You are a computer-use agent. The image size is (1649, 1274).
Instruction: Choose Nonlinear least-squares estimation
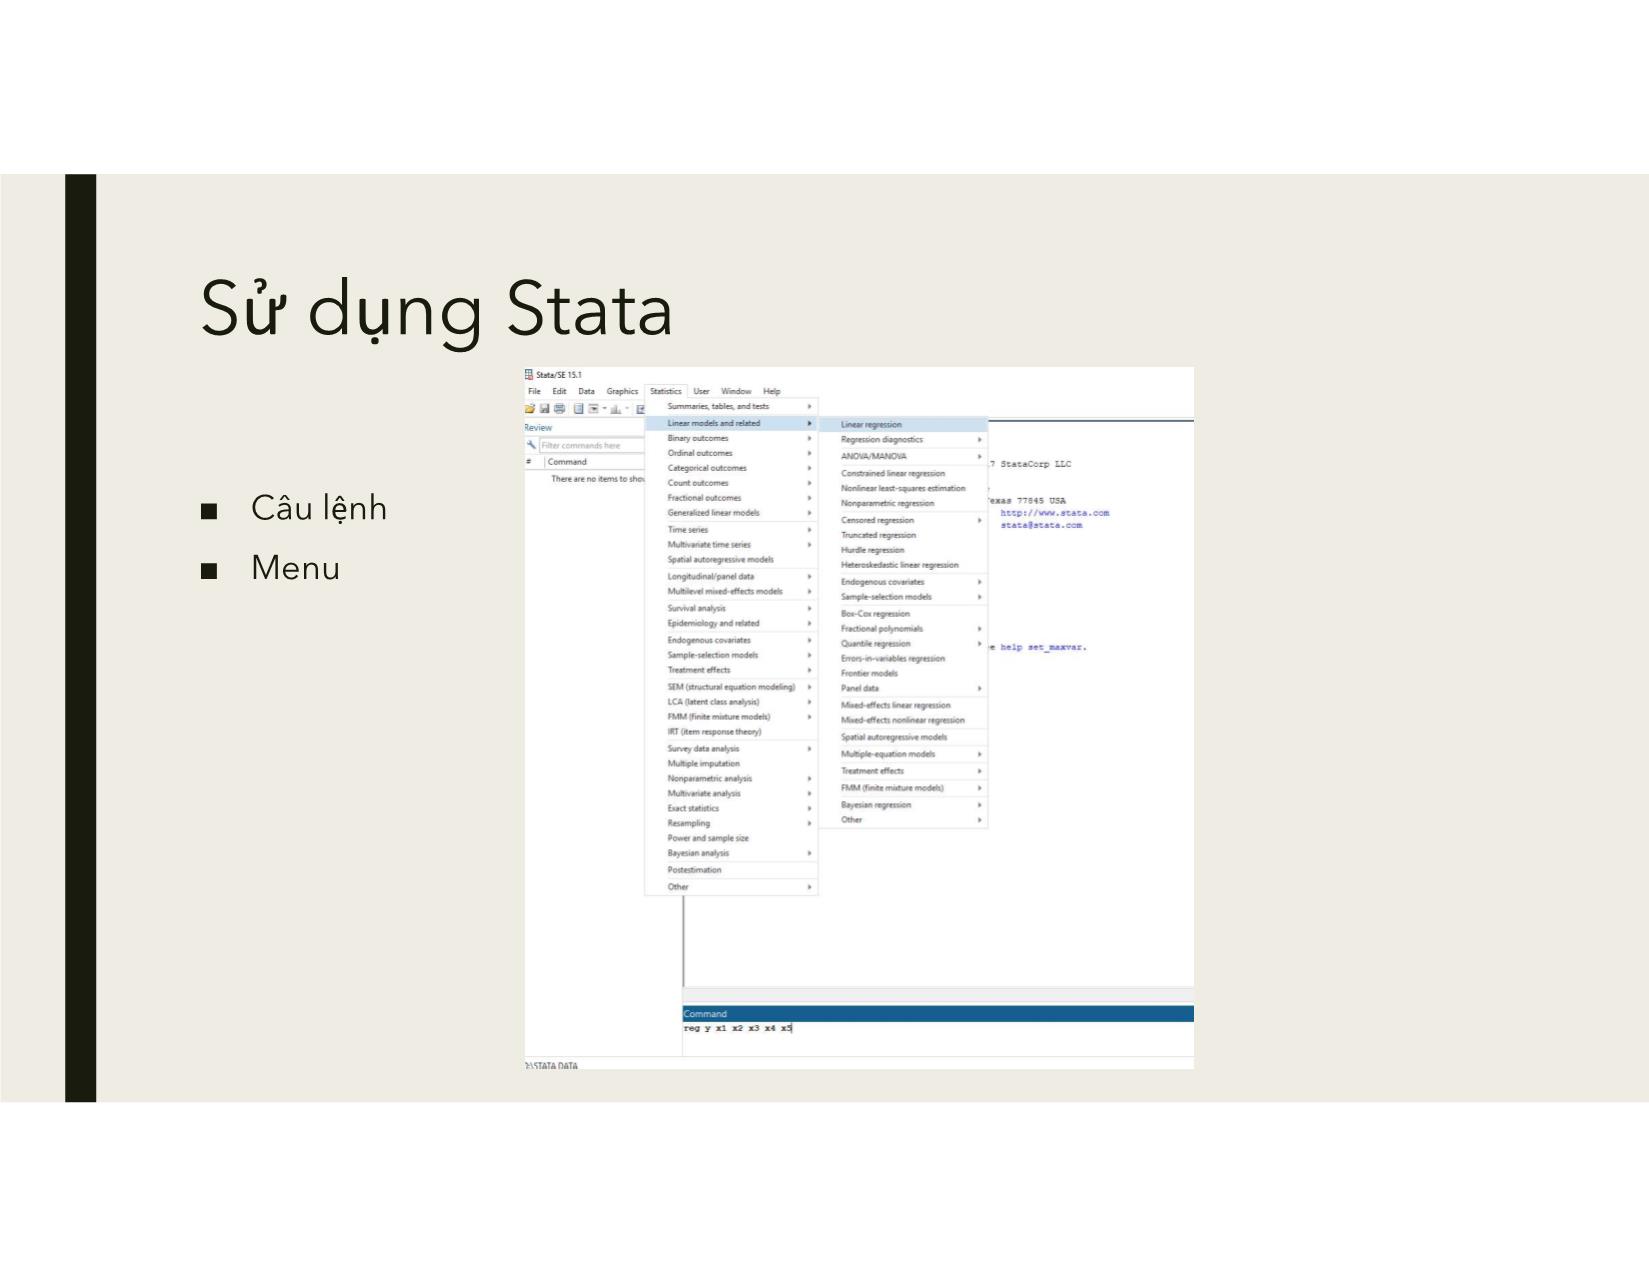coord(903,489)
